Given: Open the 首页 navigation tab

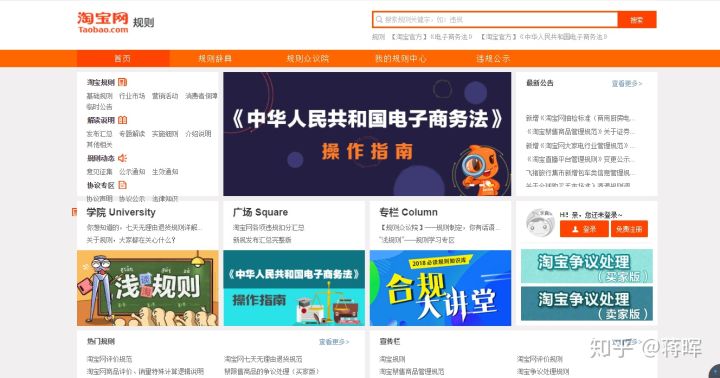Looking at the screenshot, I should (123, 58).
